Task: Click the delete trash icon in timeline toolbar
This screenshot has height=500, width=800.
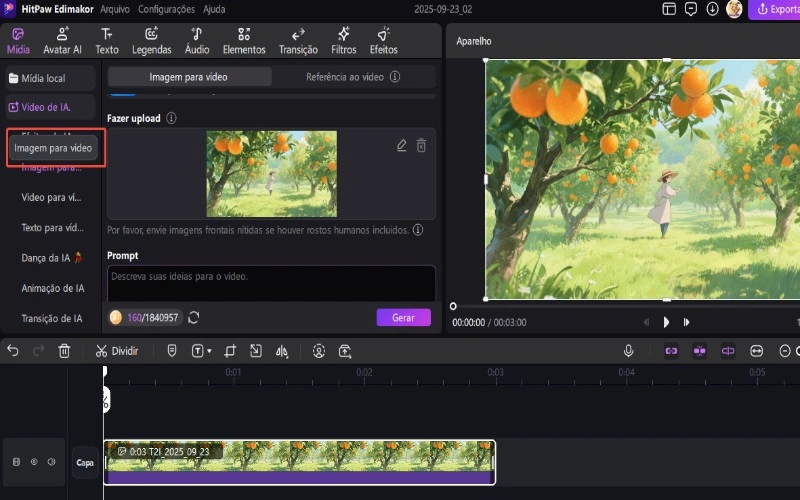Action: pos(64,351)
